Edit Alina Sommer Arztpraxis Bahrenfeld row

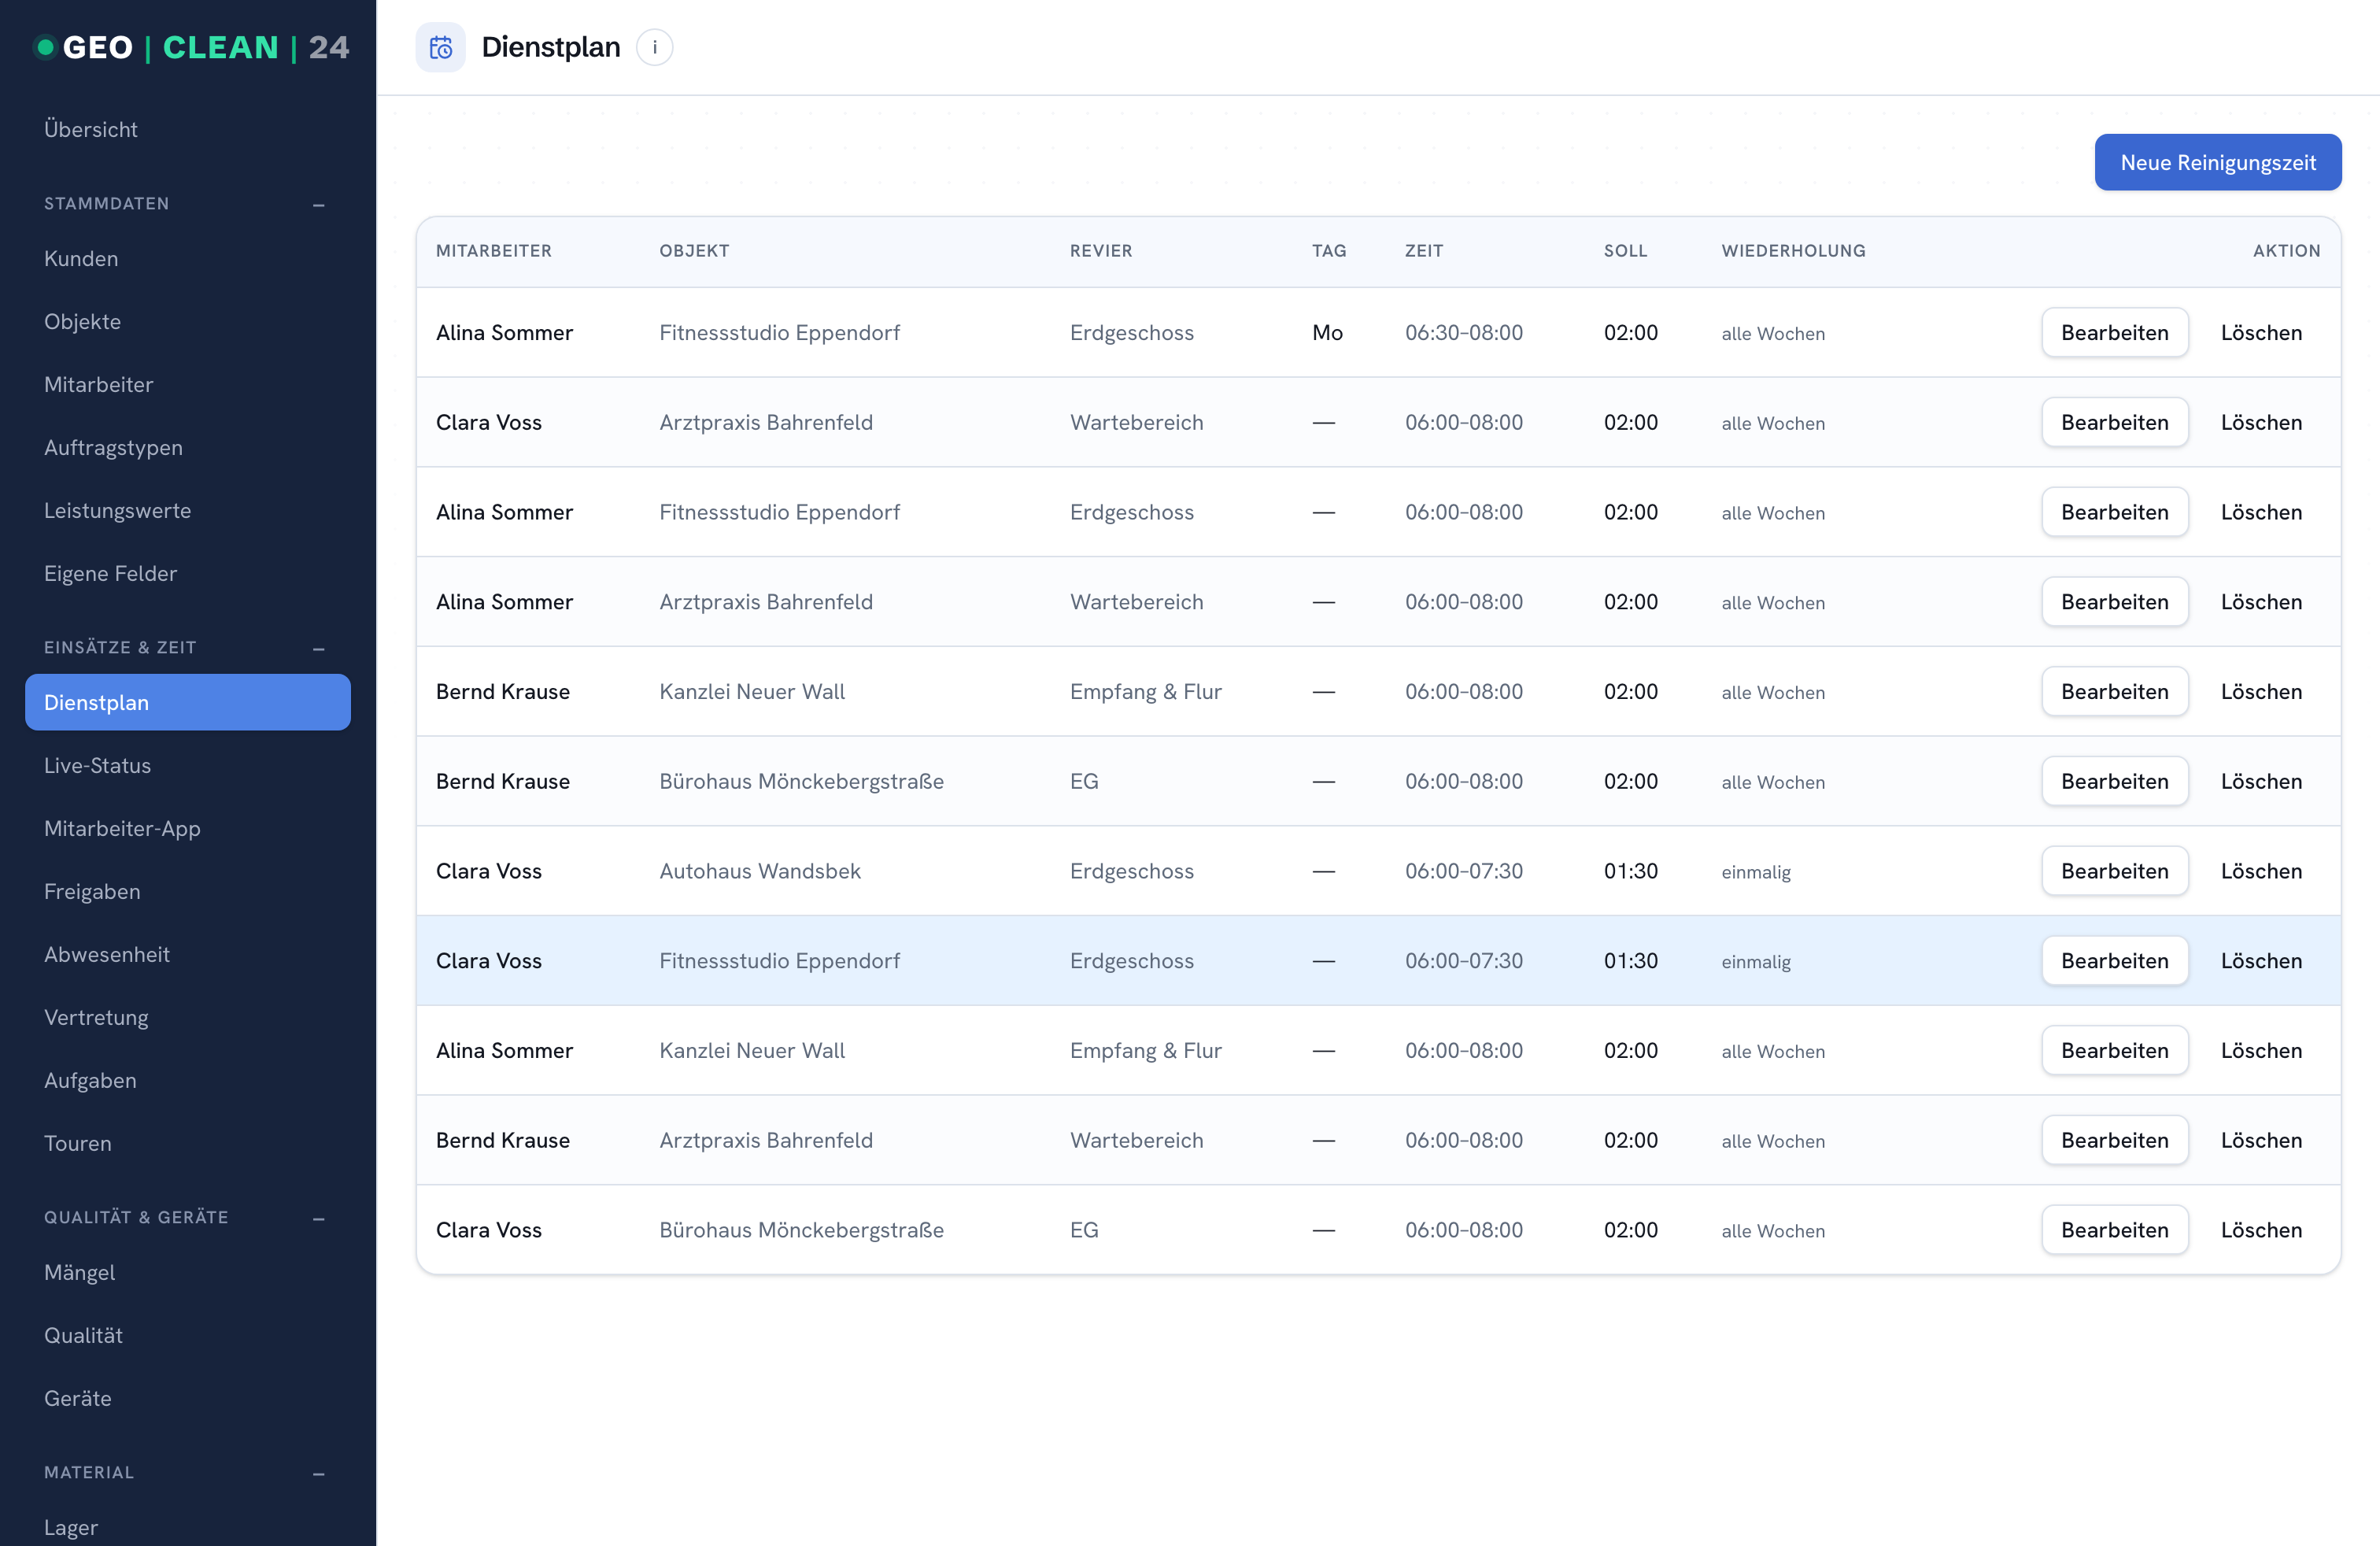click(x=2114, y=601)
